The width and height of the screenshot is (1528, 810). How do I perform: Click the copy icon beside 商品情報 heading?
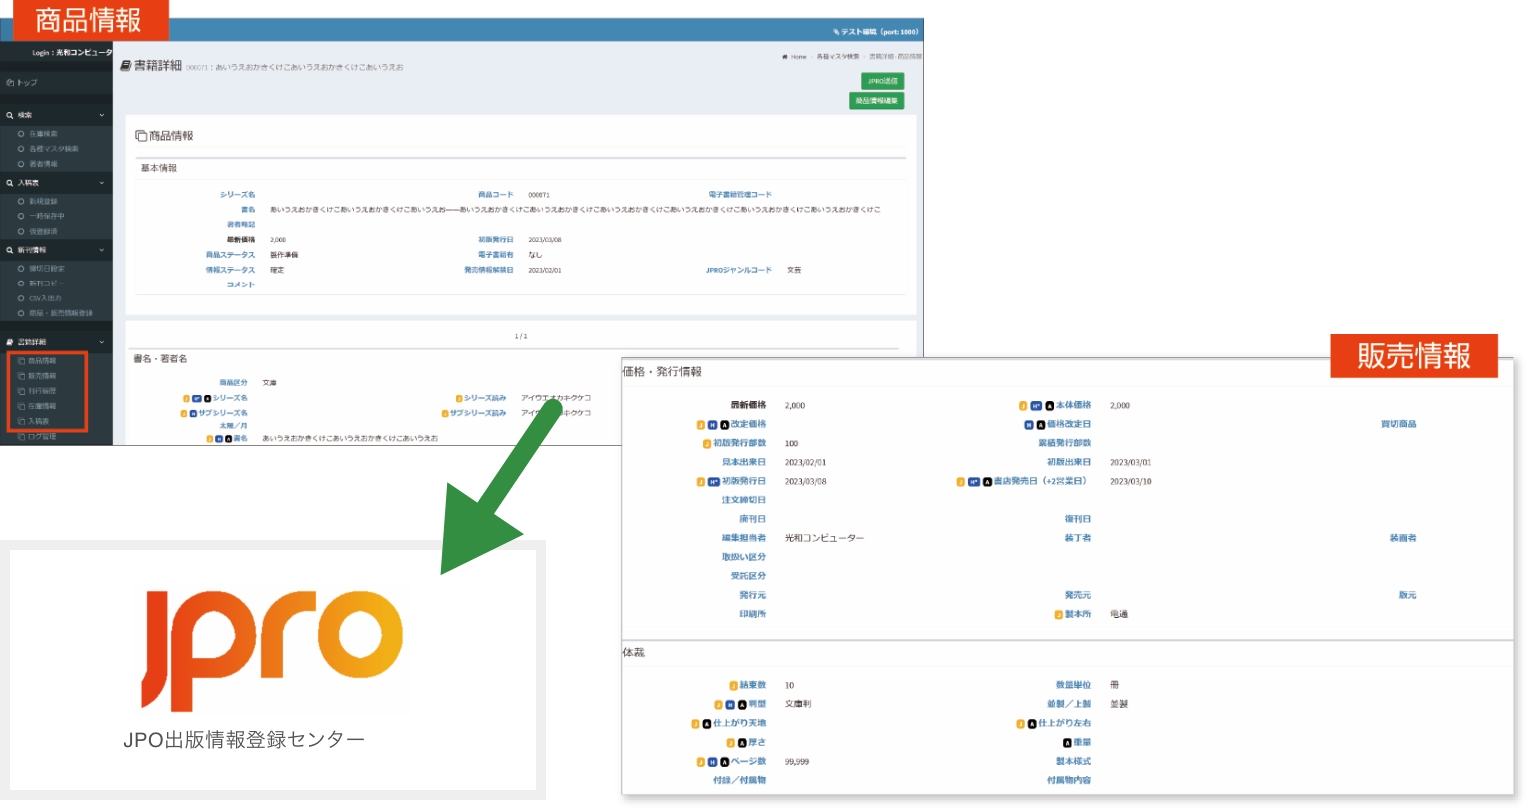(141, 136)
